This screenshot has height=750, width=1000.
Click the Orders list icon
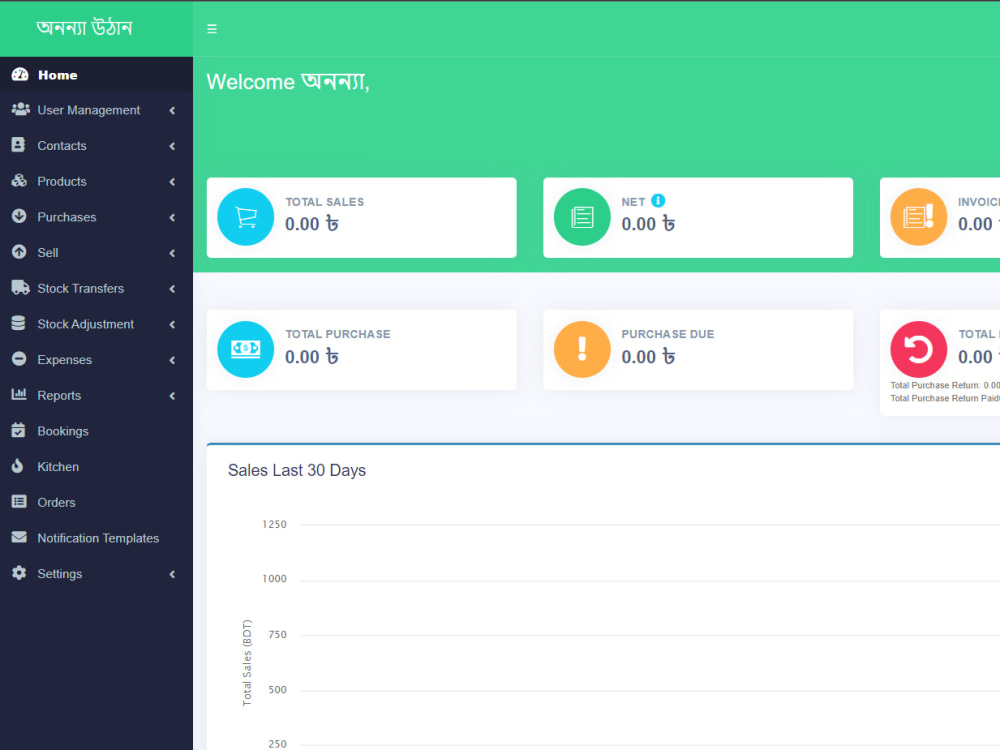click(19, 502)
